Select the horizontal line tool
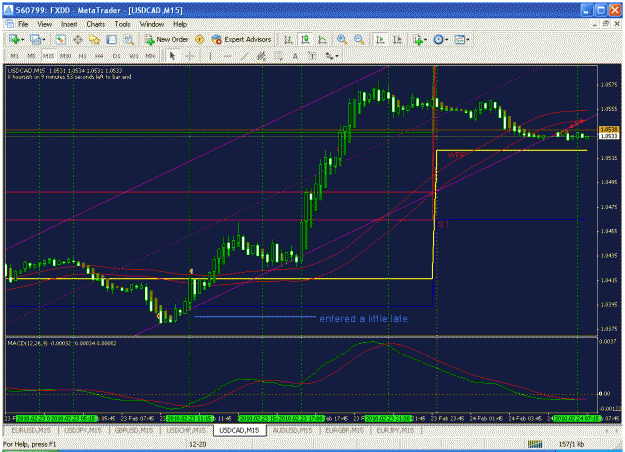This screenshot has height=452, width=625. (228, 56)
